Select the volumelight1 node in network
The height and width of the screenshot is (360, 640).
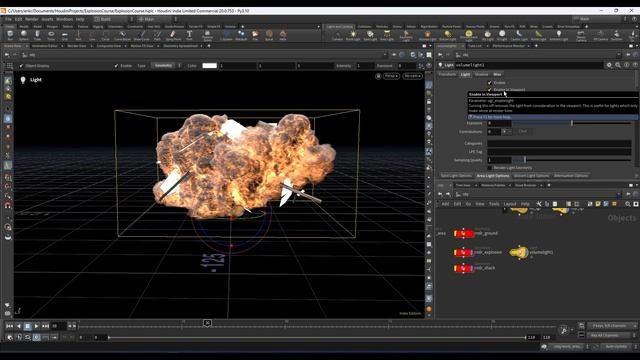[x=519, y=252]
